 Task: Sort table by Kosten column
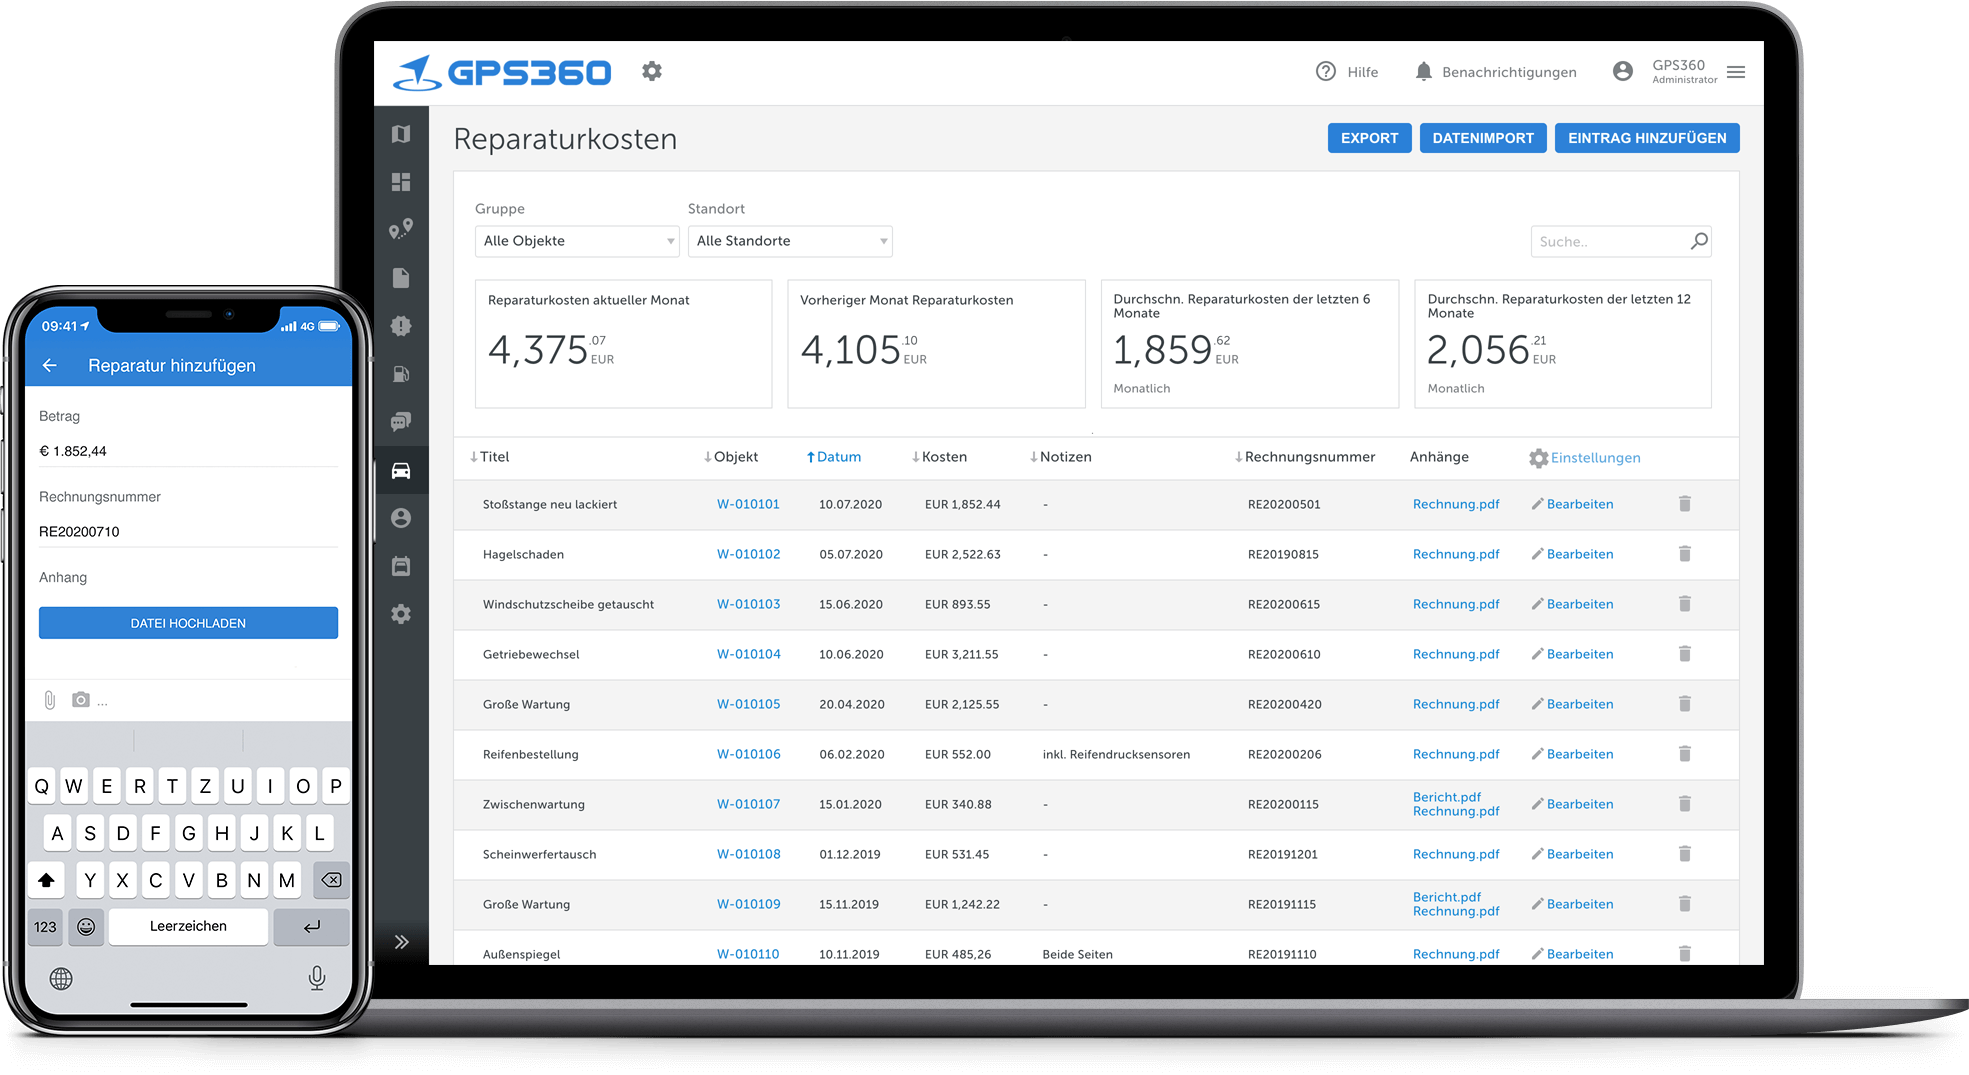[939, 457]
